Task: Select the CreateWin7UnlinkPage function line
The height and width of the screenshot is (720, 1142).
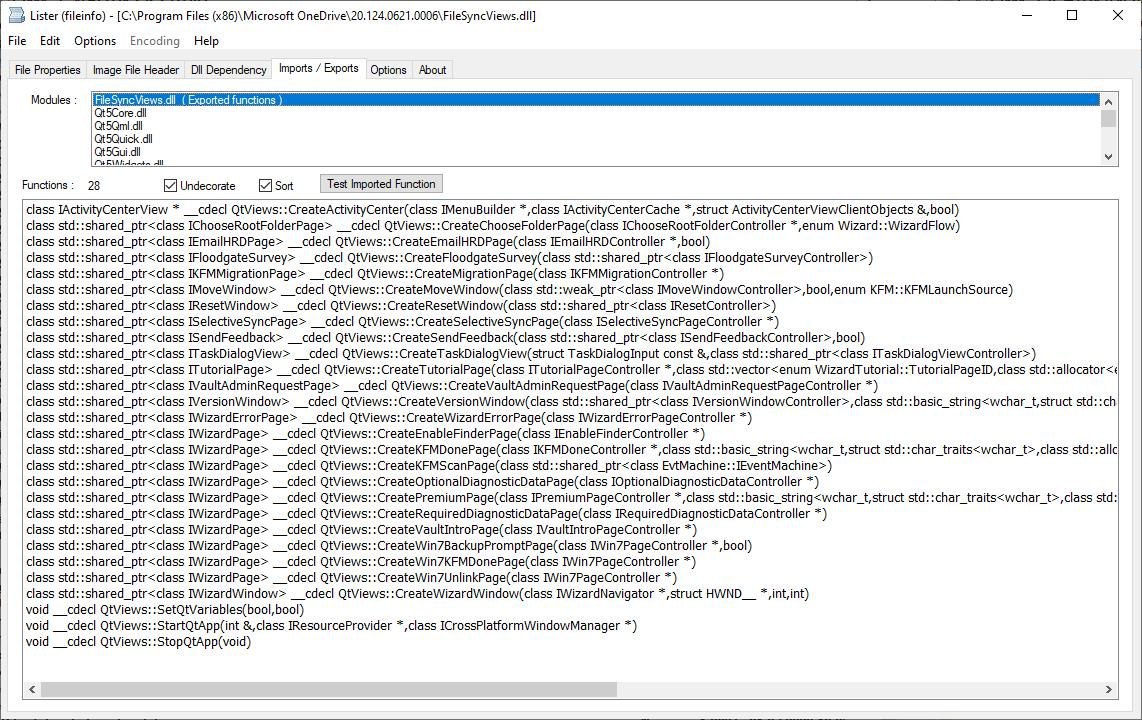Action: 351,578
